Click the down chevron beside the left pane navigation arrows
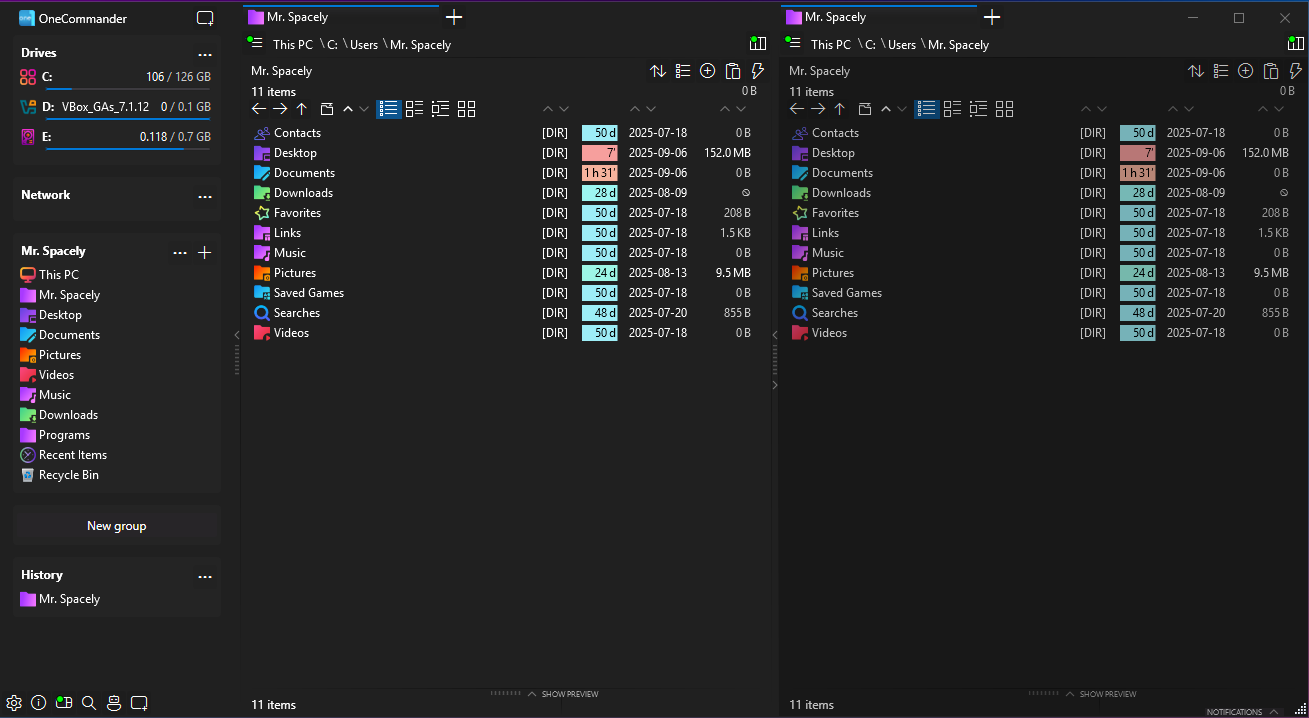The height and width of the screenshot is (718, 1309). 364,109
